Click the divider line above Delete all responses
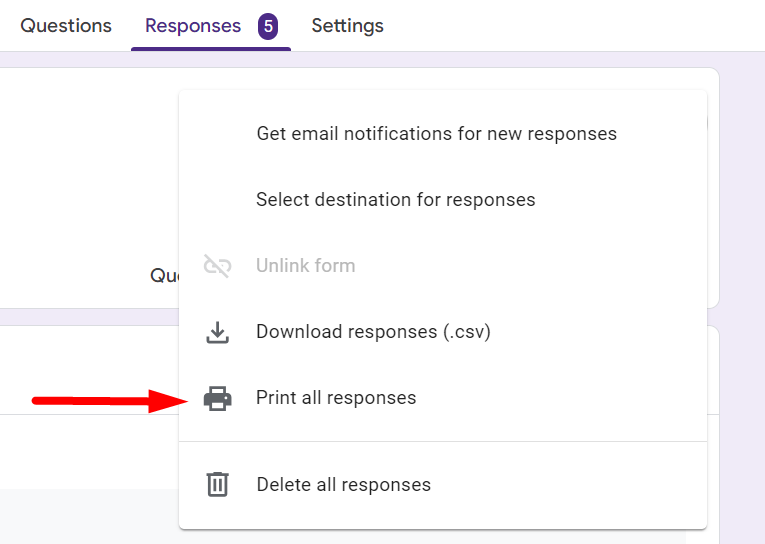Viewport: 765px width, 544px height. pyautogui.click(x=442, y=441)
